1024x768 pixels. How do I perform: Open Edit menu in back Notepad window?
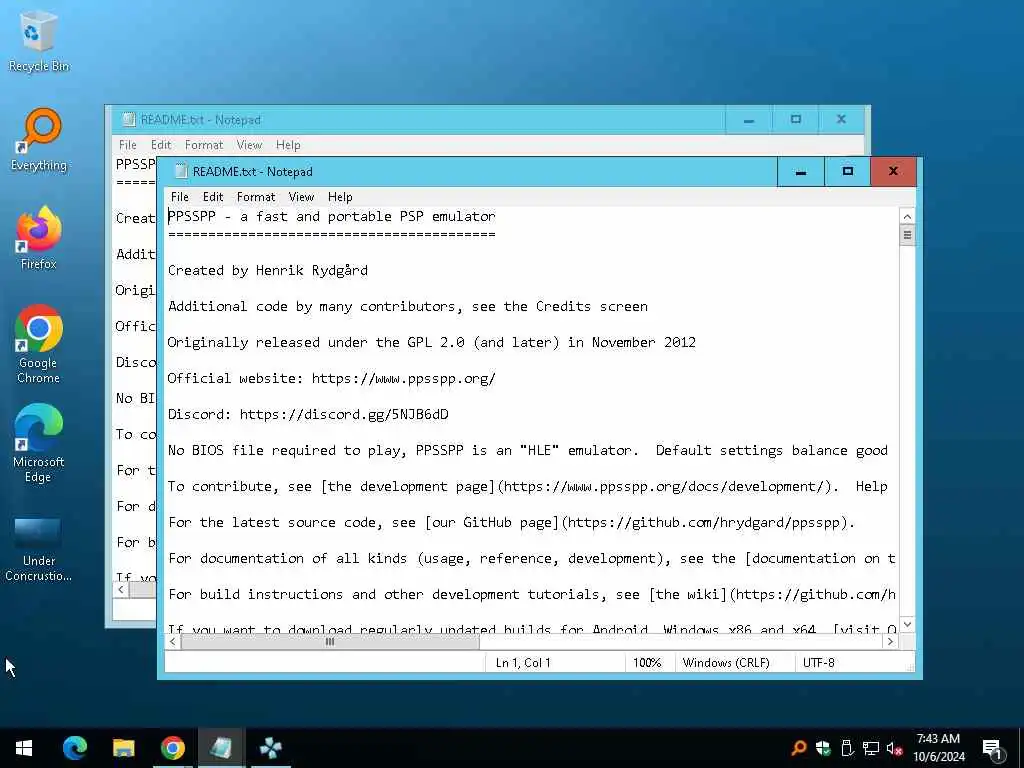point(161,145)
